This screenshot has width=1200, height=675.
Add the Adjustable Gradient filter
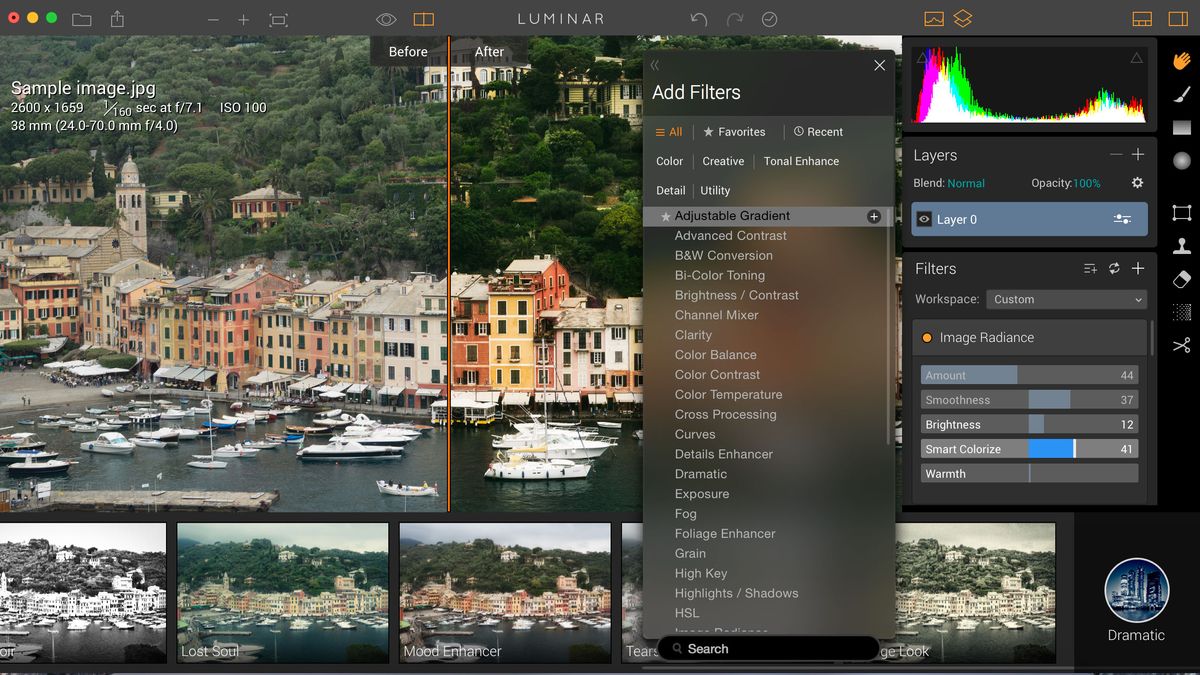pyautogui.click(x=873, y=216)
